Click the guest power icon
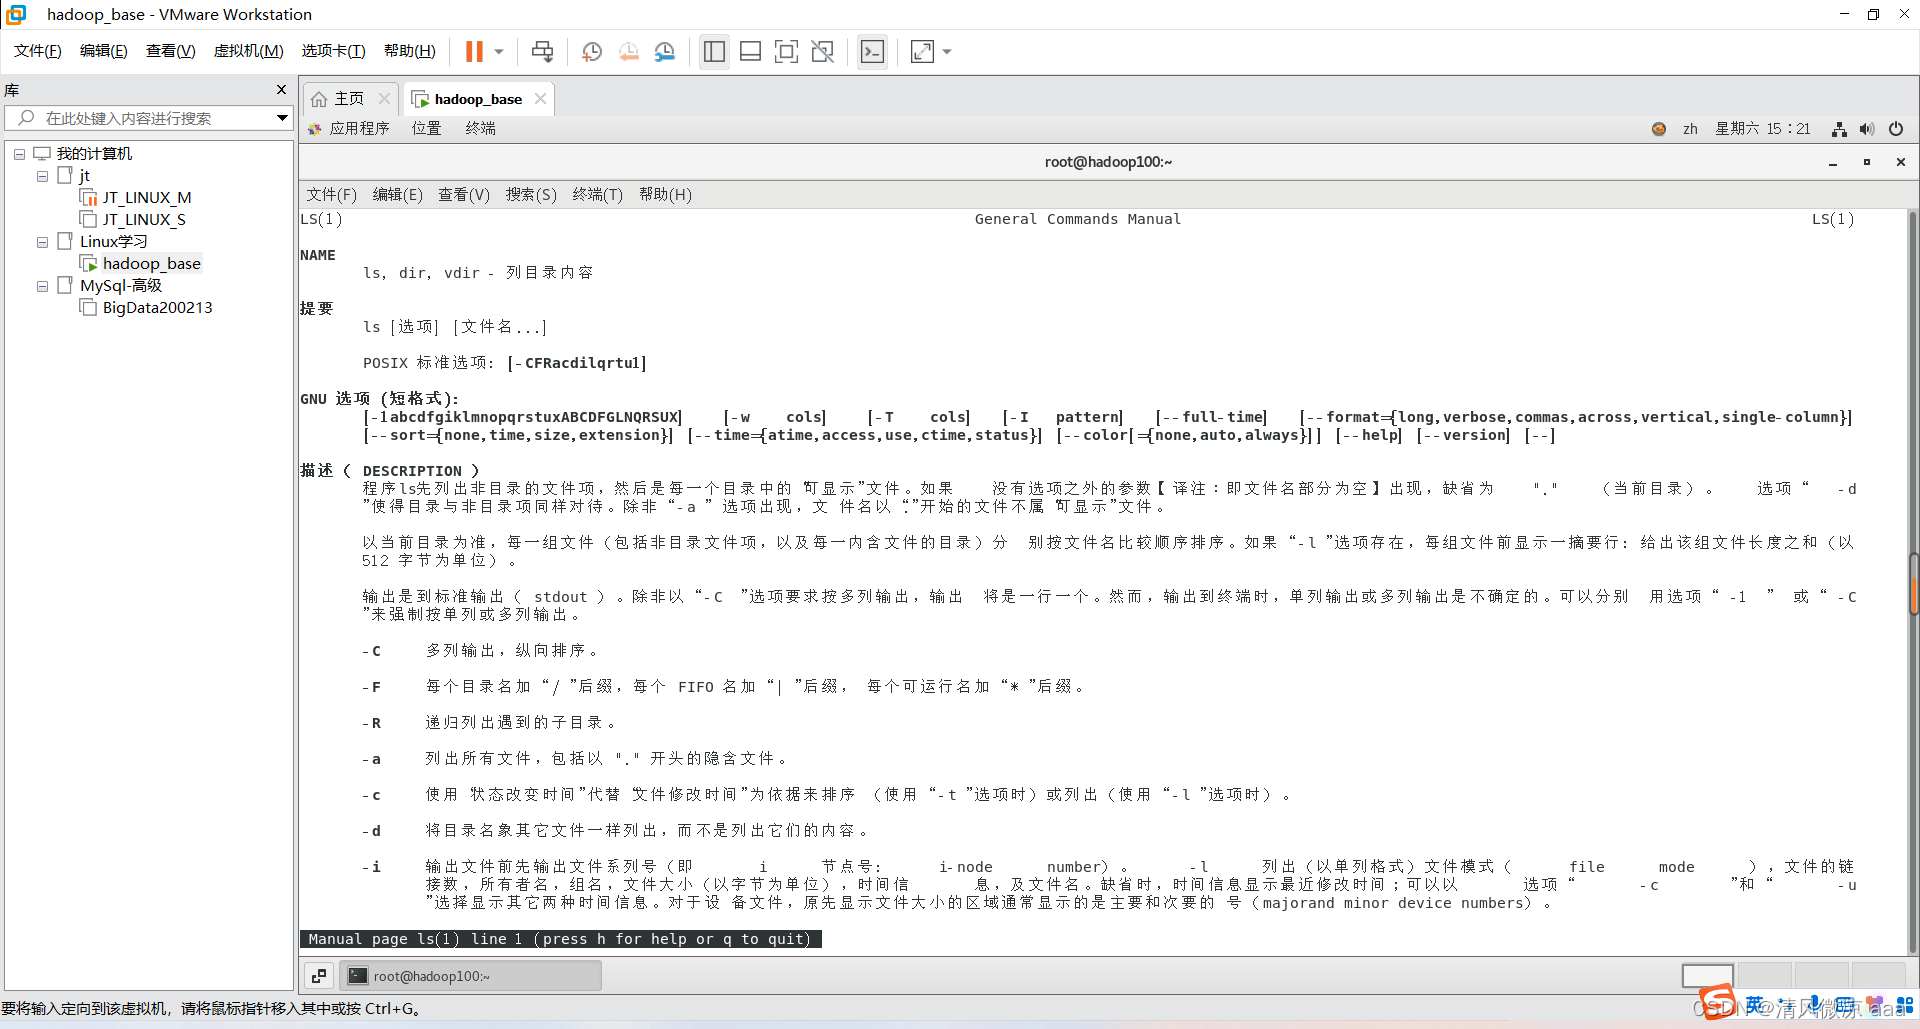Image resolution: width=1920 pixels, height=1029 pixels. point(1896,129)
